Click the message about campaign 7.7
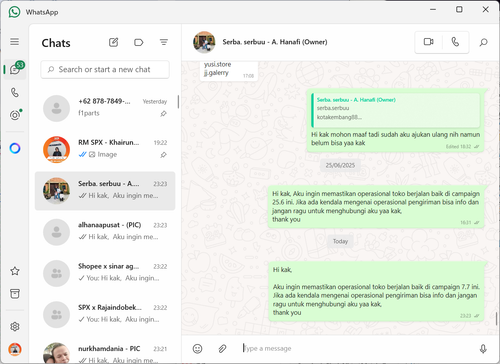Viewport: 500px width, 364px height. (x=376, y=291)
